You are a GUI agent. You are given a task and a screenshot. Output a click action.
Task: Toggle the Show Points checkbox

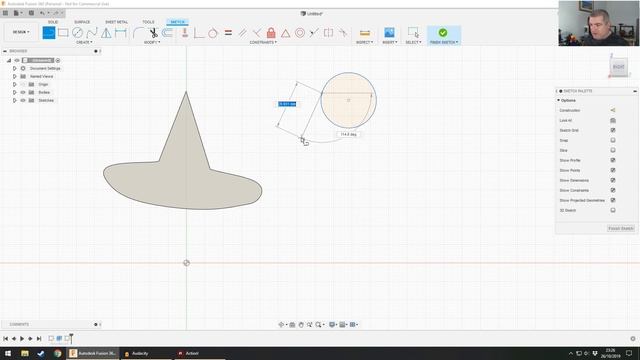click(x=613, y=170)
